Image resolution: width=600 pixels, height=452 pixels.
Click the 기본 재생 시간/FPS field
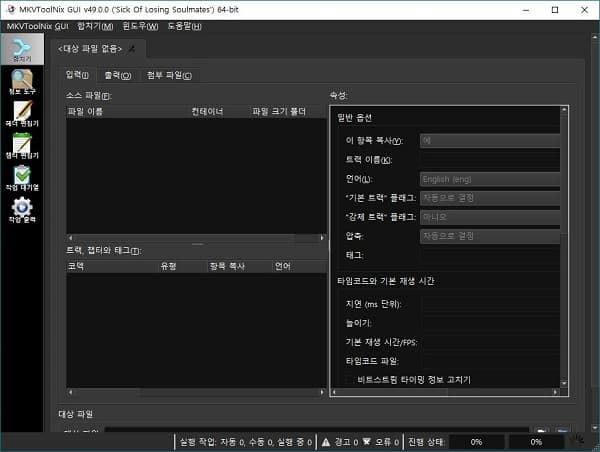(491, 342)
